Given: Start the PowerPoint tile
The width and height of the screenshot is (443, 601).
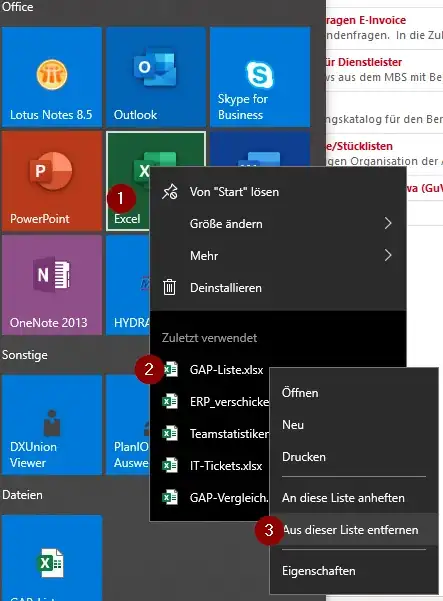Looking at the screenshot, I should (52, 181).
